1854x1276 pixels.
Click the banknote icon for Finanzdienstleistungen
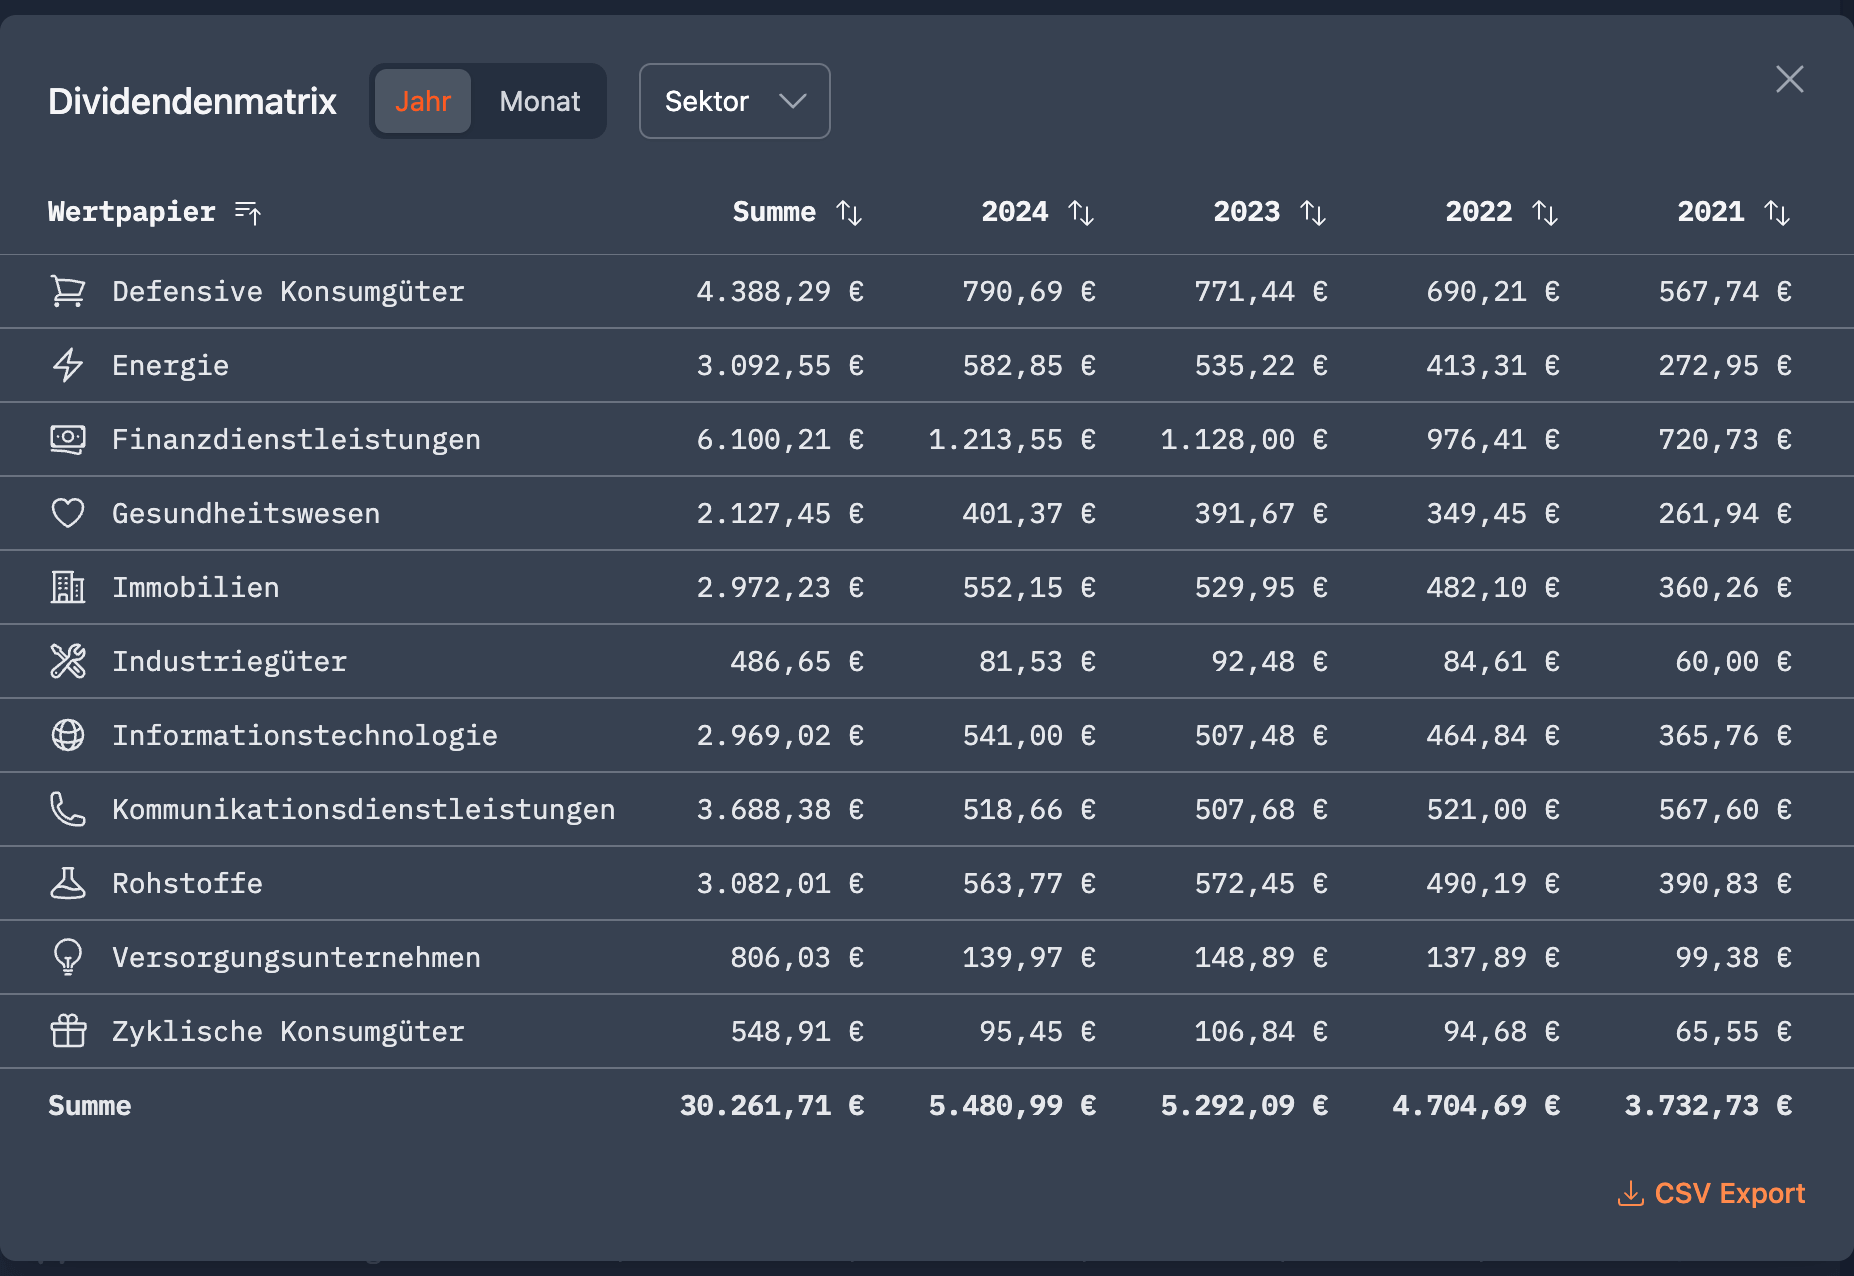coord(68,439)
